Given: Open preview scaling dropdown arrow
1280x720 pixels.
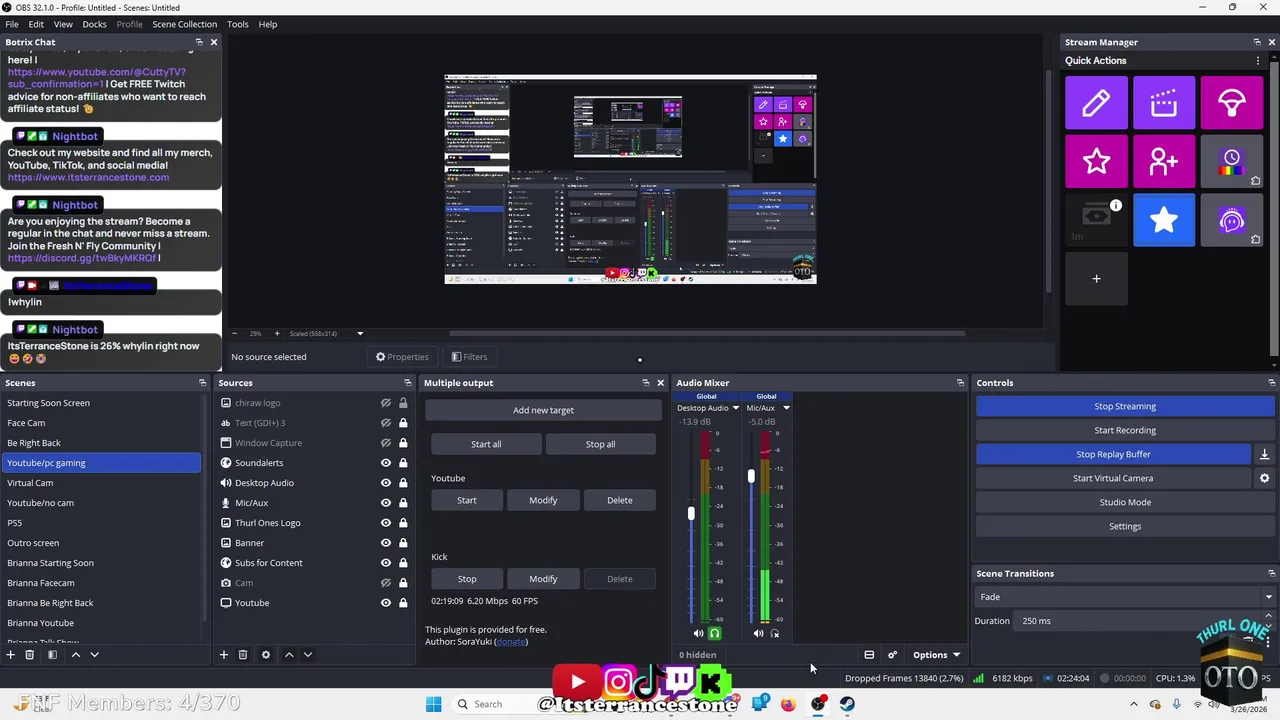Looking at the screenshot, I should tap(360, 334).
